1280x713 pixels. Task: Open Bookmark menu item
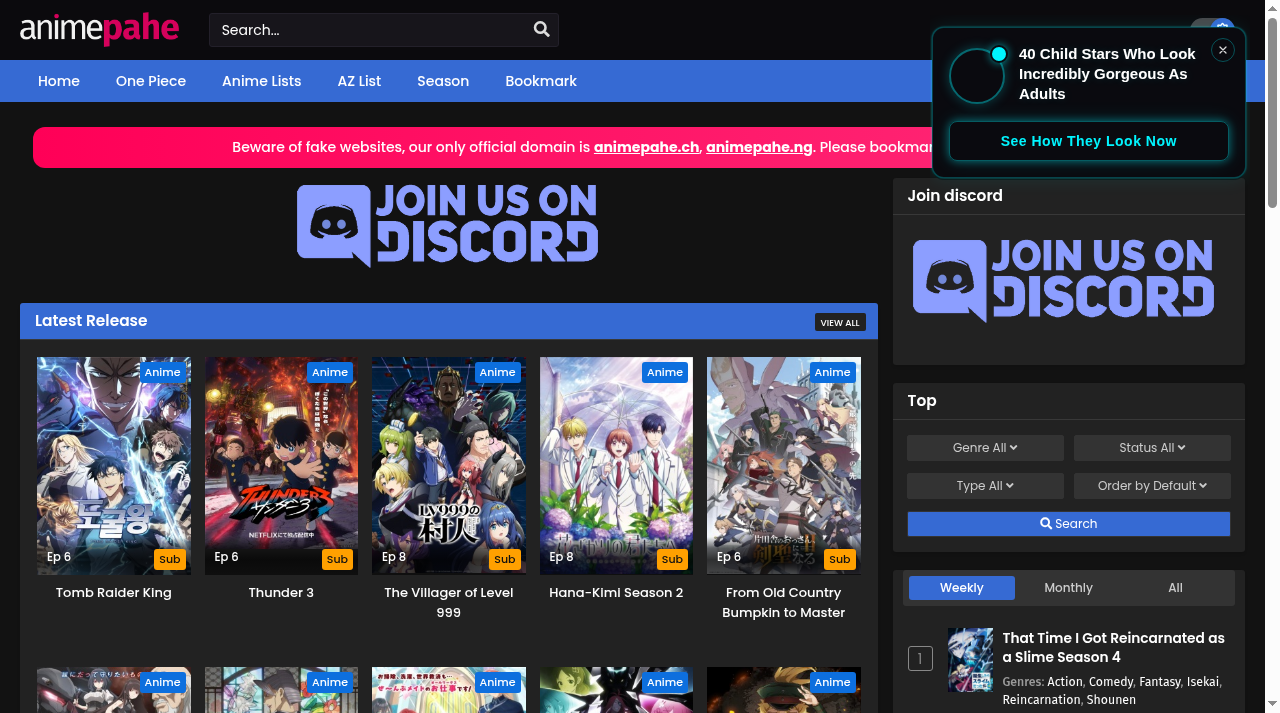541,81
